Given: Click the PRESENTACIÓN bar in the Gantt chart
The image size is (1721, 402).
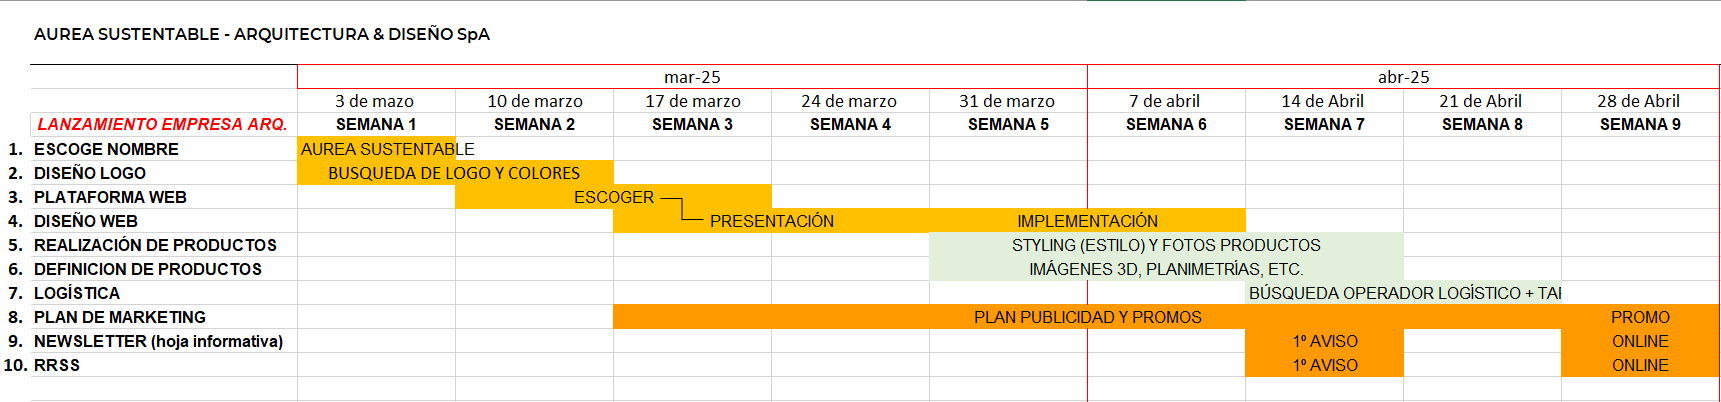Looking at the screenshot, I should [x=771, y=221].
